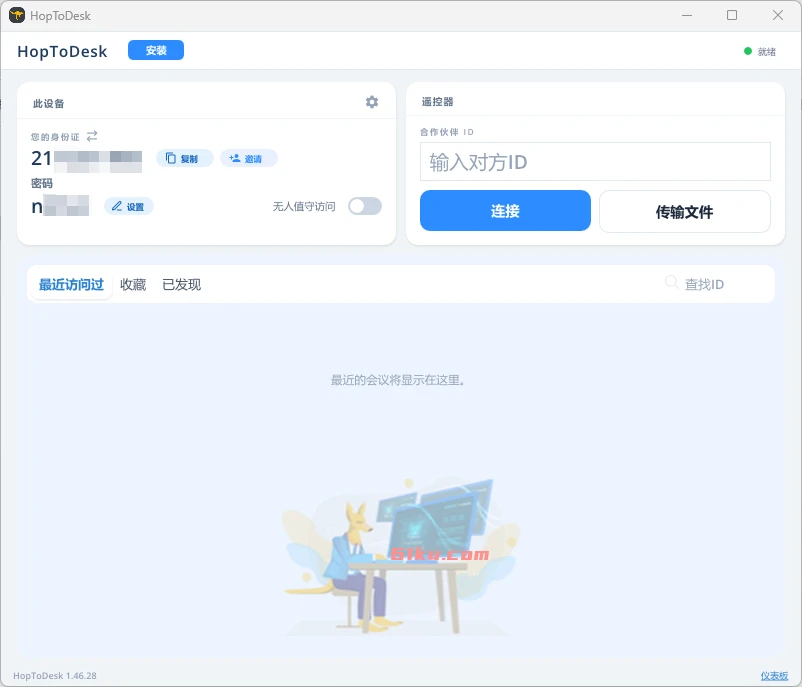Select the 最近访问过 tab
The width and height of the screenshot is (802, 687).
71,284
